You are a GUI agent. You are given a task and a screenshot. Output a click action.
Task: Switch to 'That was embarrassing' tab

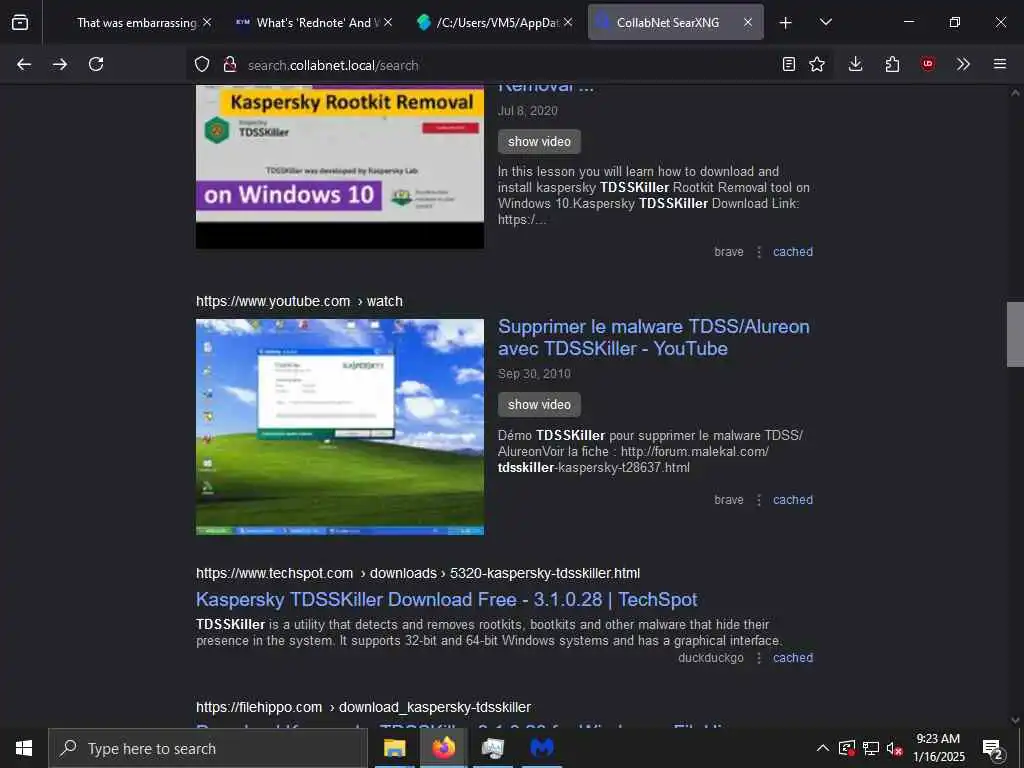(x=135, y=23)
